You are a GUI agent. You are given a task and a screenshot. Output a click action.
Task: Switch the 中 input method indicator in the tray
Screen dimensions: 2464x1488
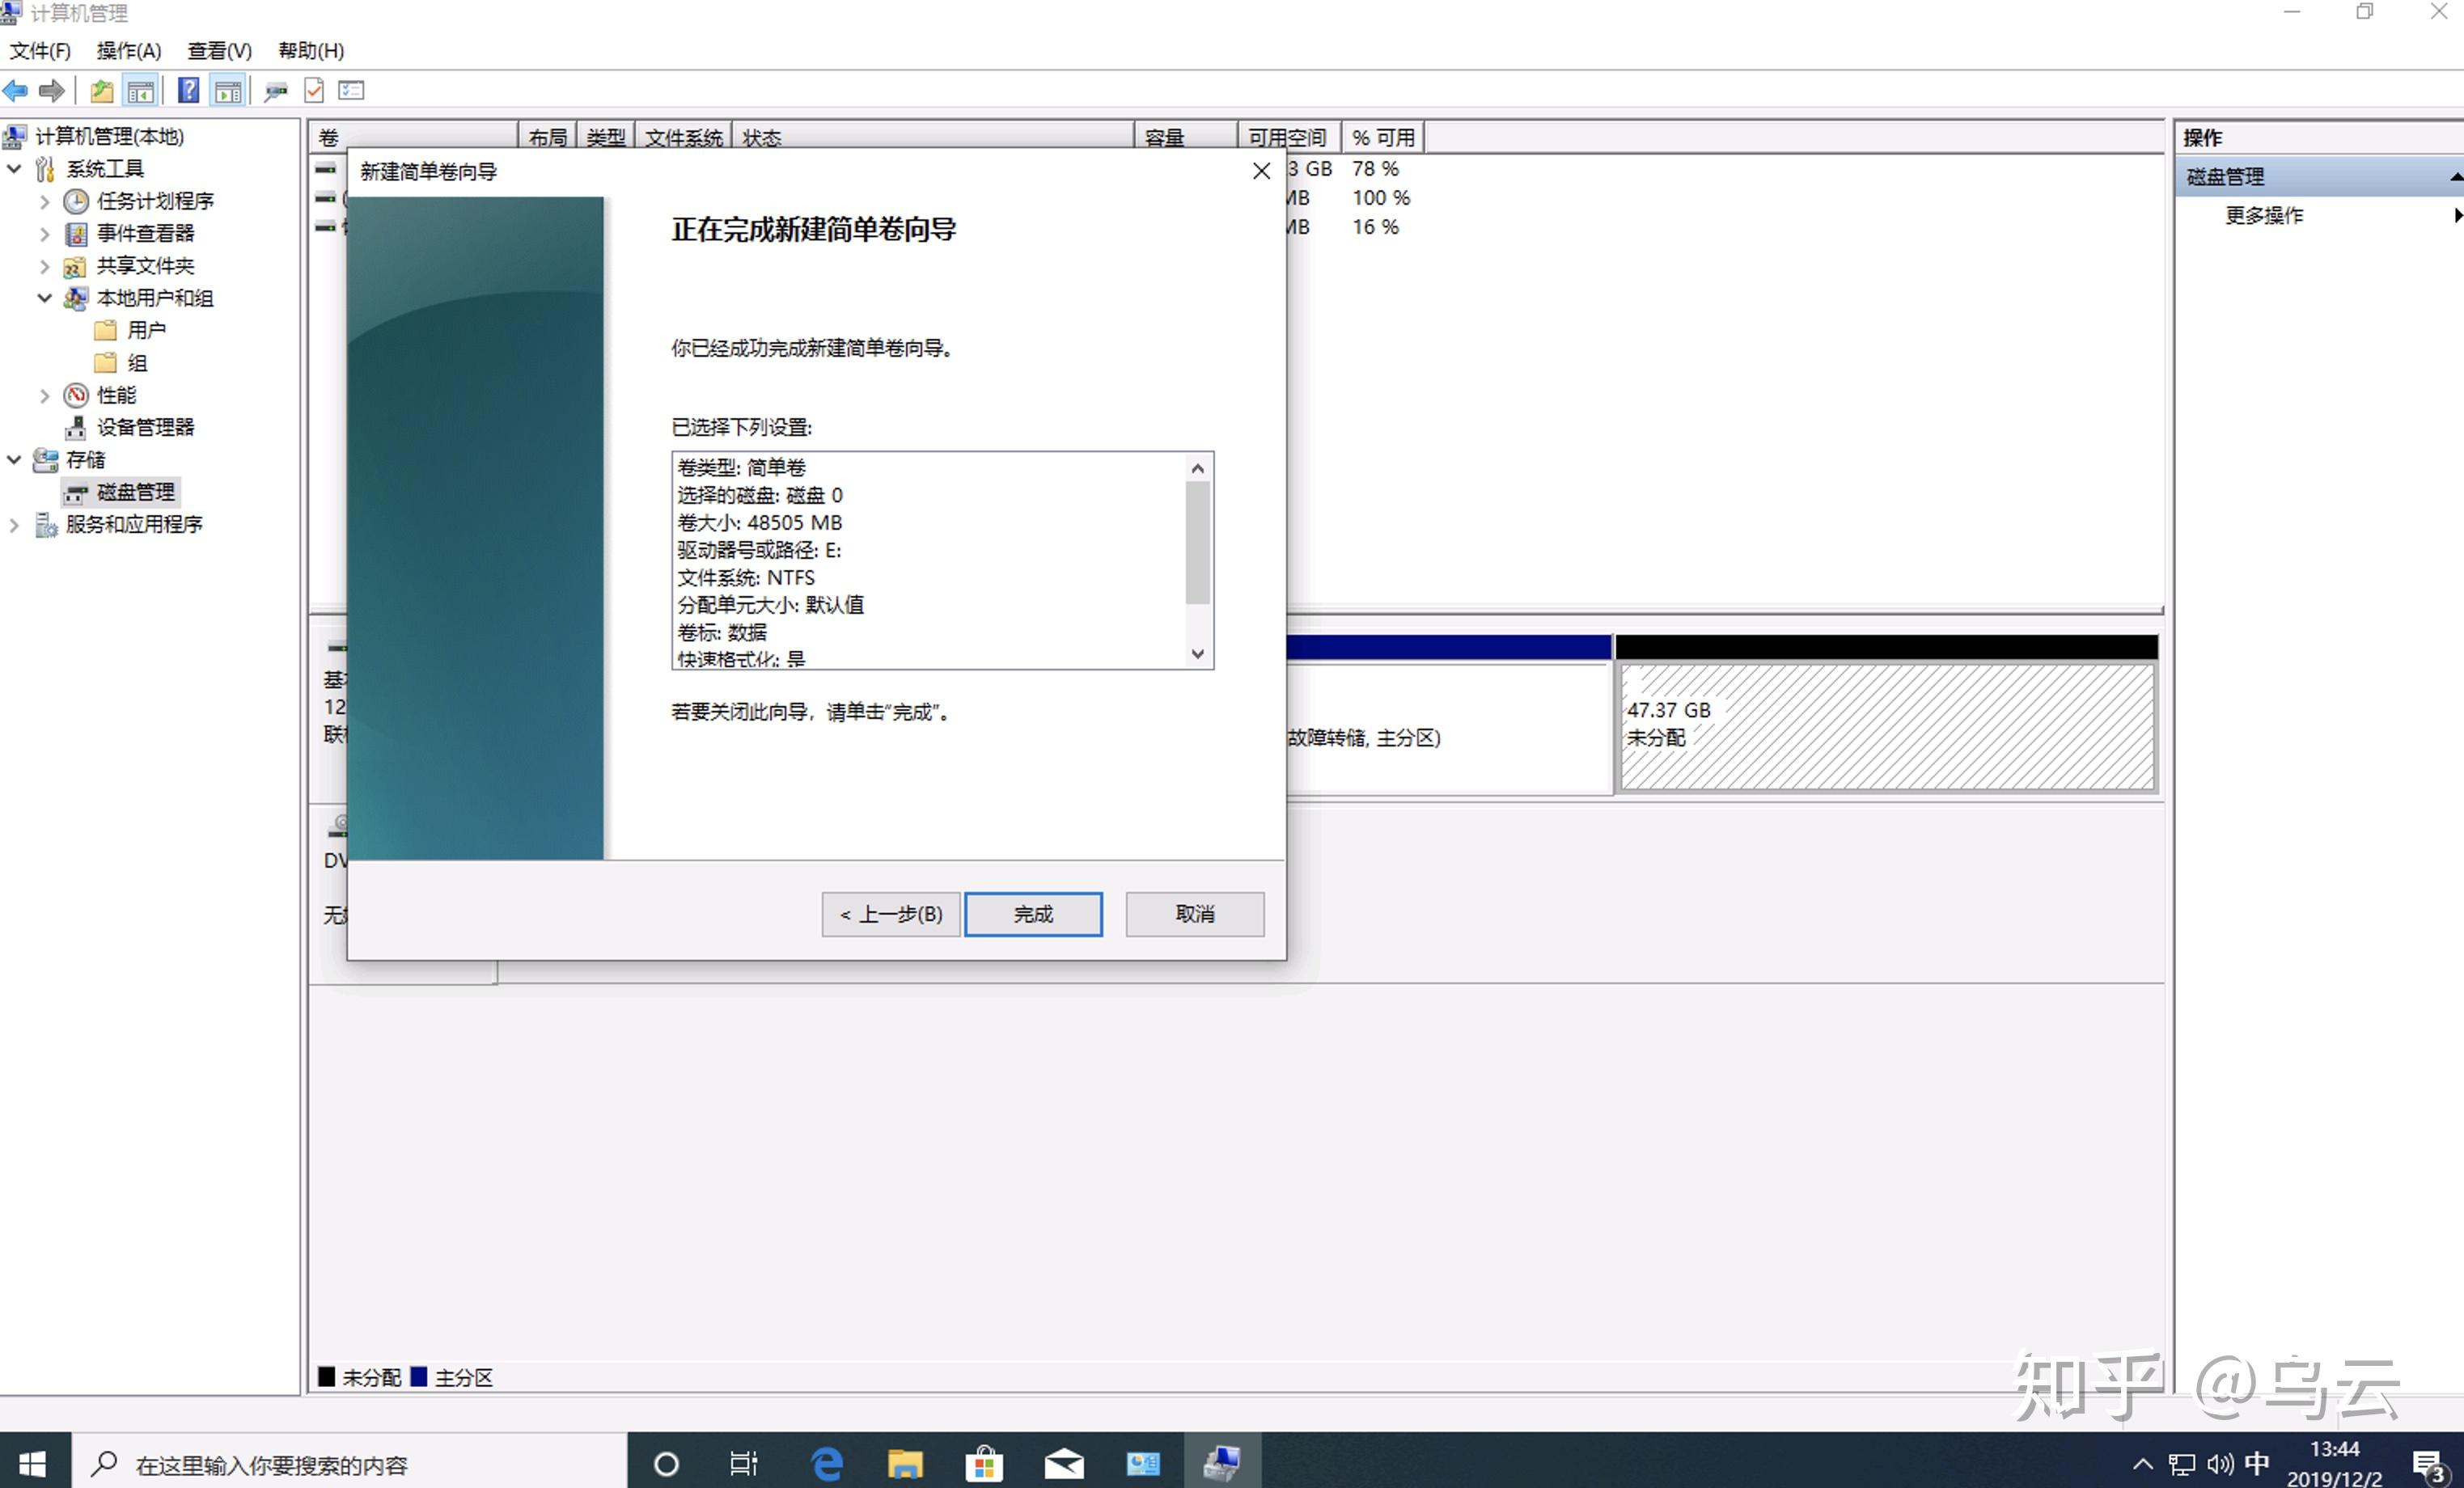click(2257, 1463)
